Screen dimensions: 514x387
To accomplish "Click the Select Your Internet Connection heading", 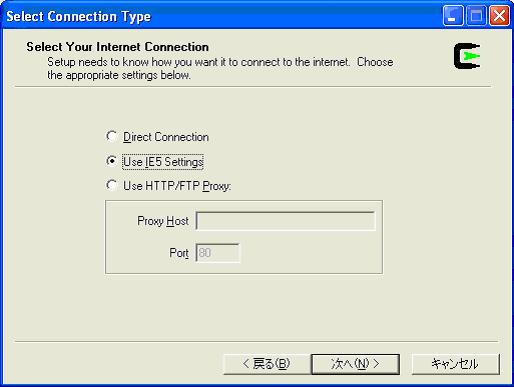I will point(118,47).
